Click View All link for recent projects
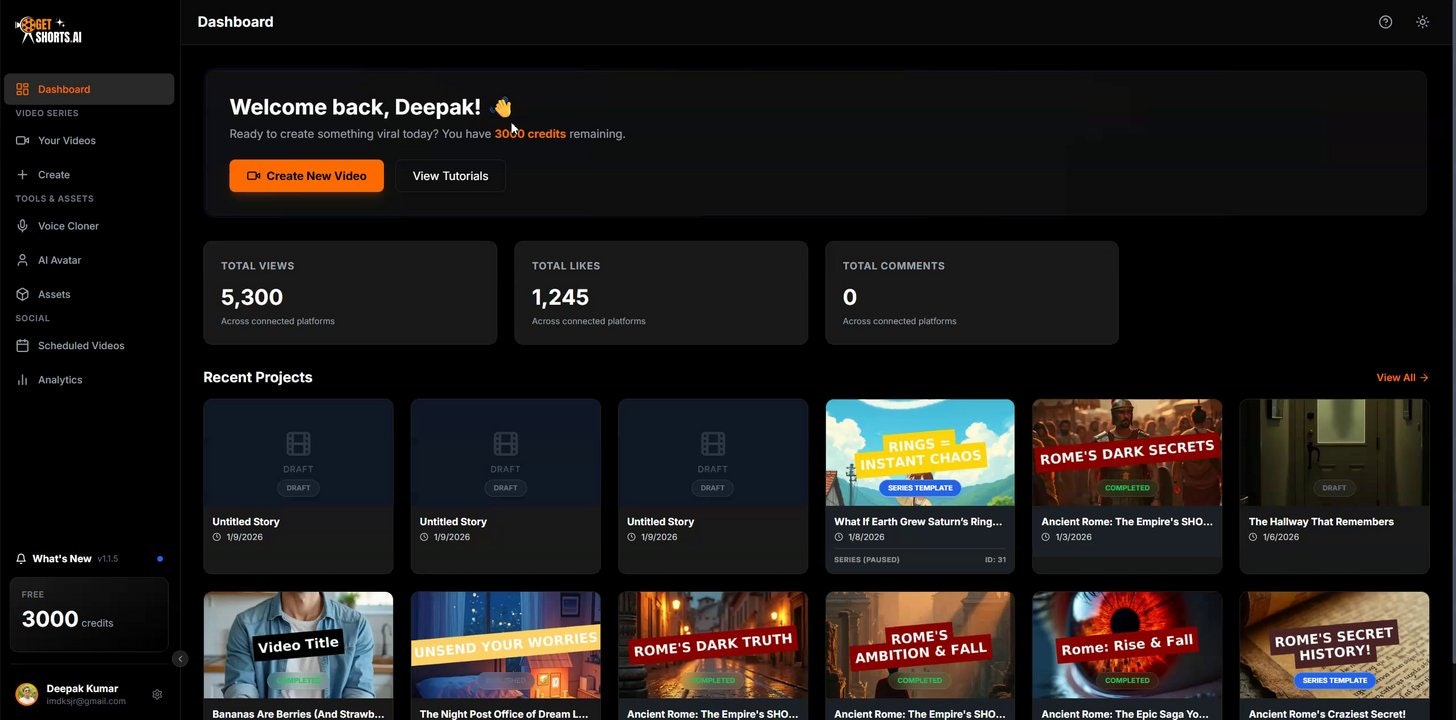The height and width of the screenshot is (720, 1456). point(1402,378)
